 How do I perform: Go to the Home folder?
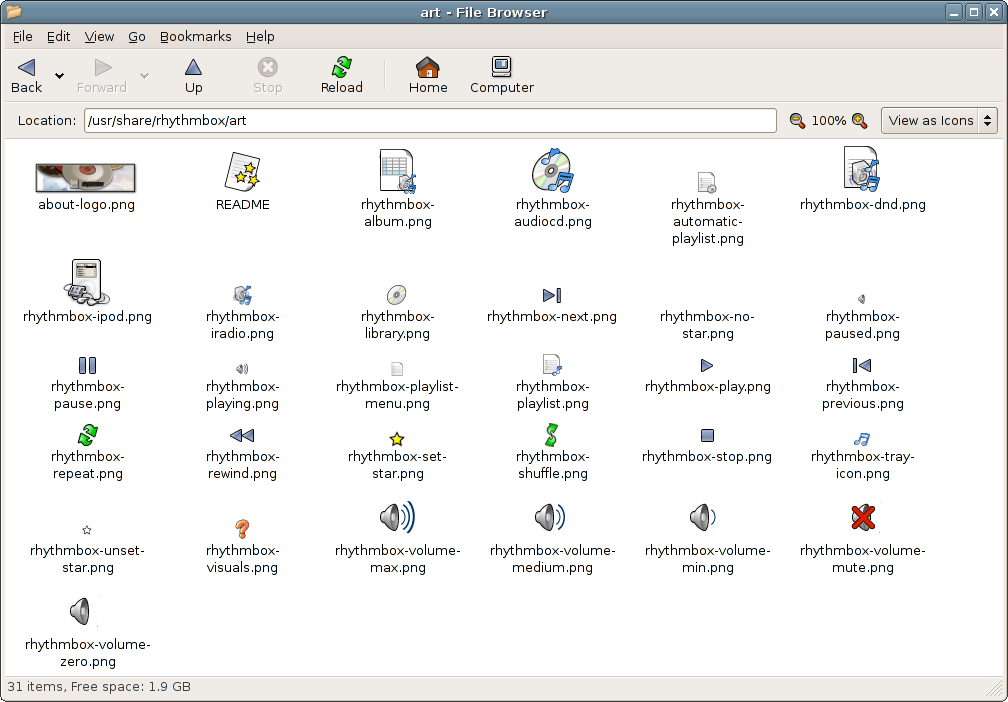(428, 76)
